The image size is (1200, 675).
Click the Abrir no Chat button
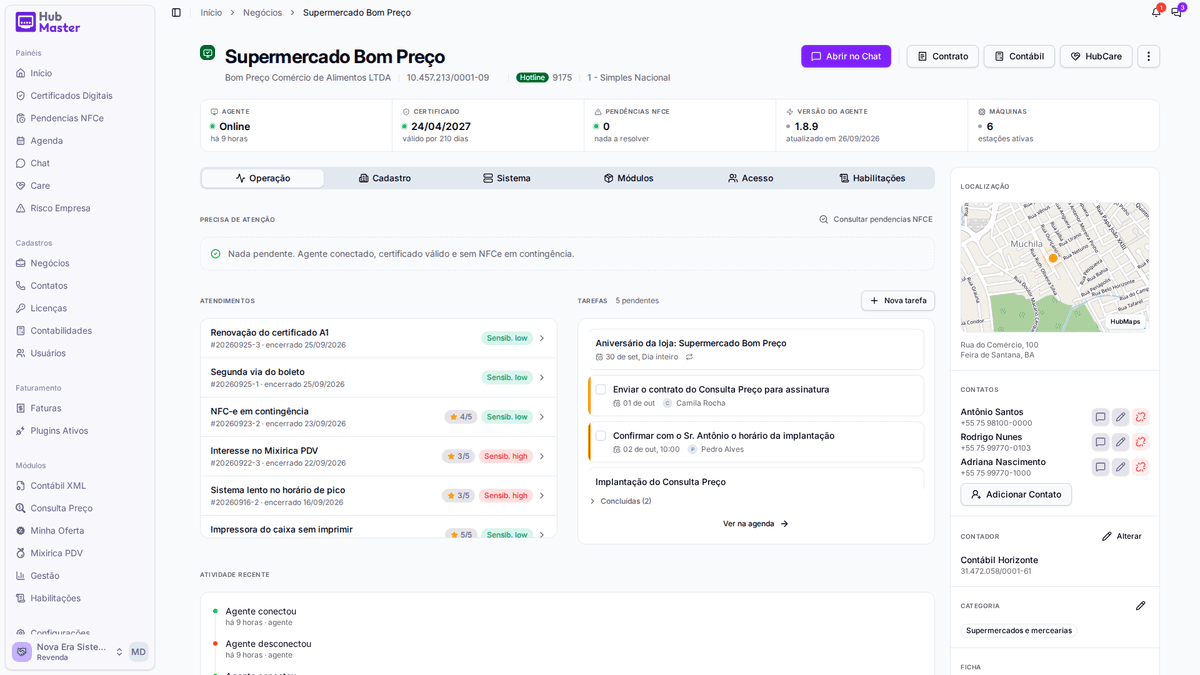pyautogui.click(x=846, y=57)
